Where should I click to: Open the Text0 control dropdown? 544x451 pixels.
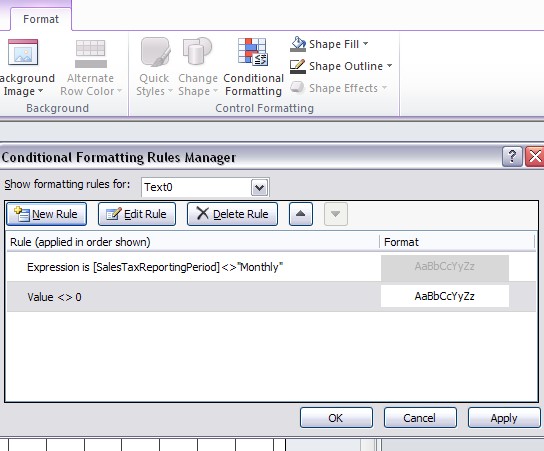click(x=259, y=188)
